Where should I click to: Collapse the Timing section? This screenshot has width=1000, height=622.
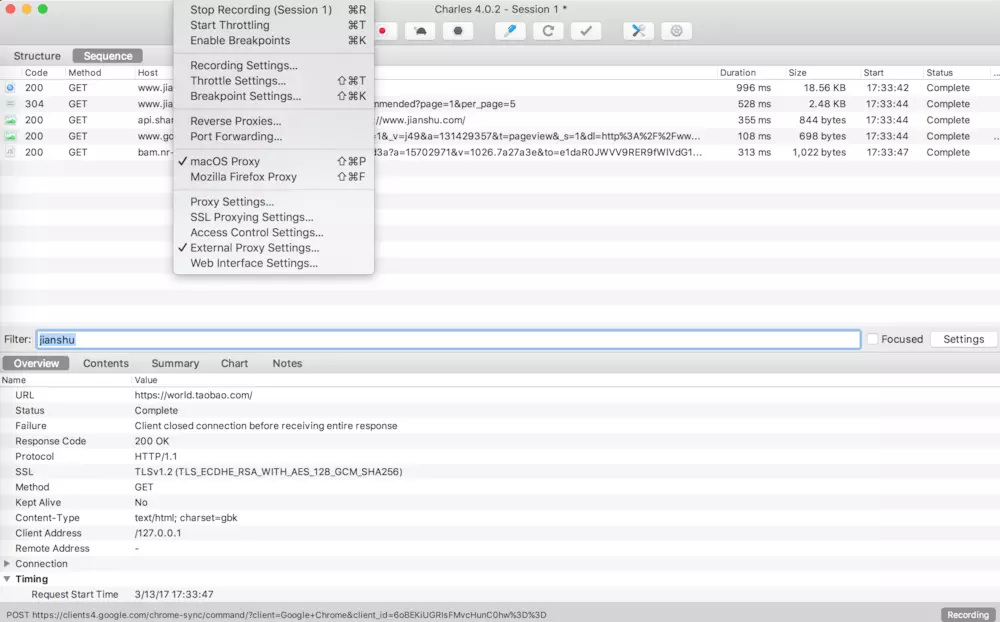8,579
